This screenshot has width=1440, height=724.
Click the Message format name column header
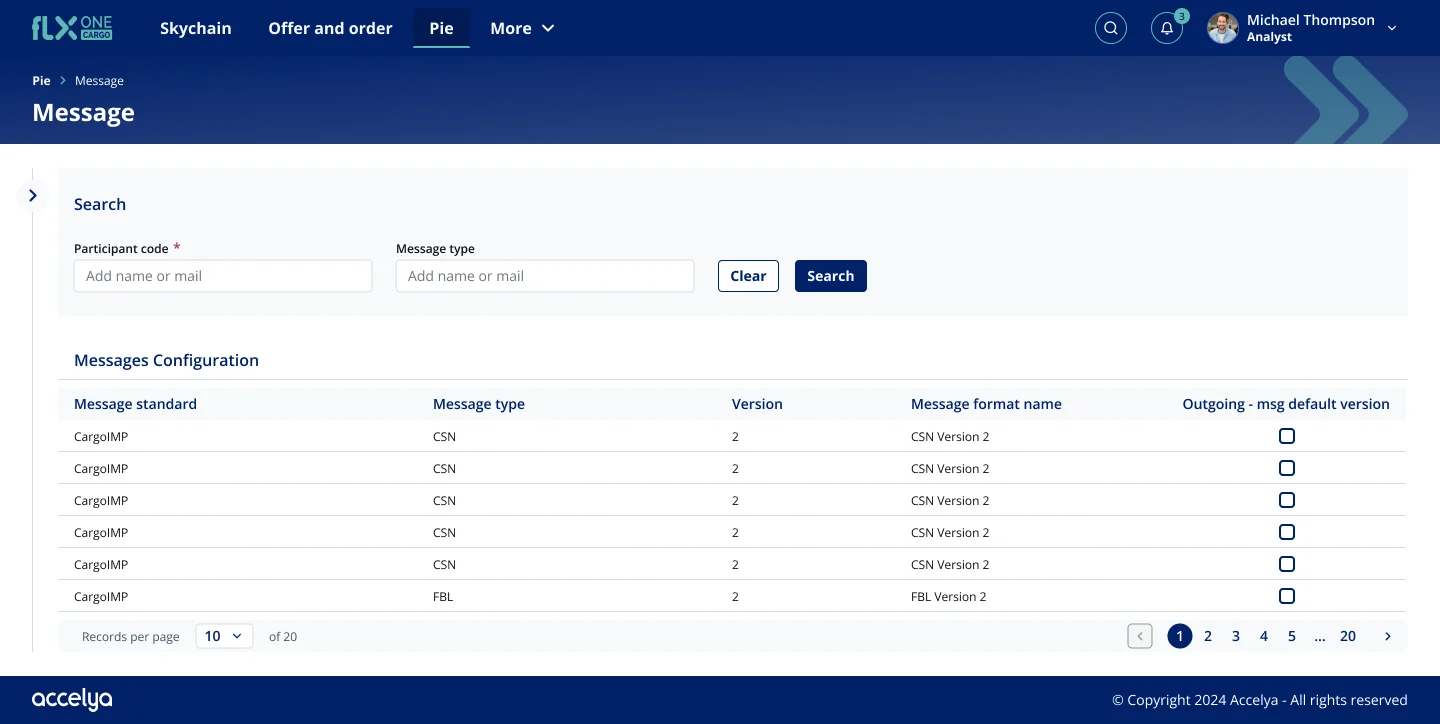tap(986, 404)
